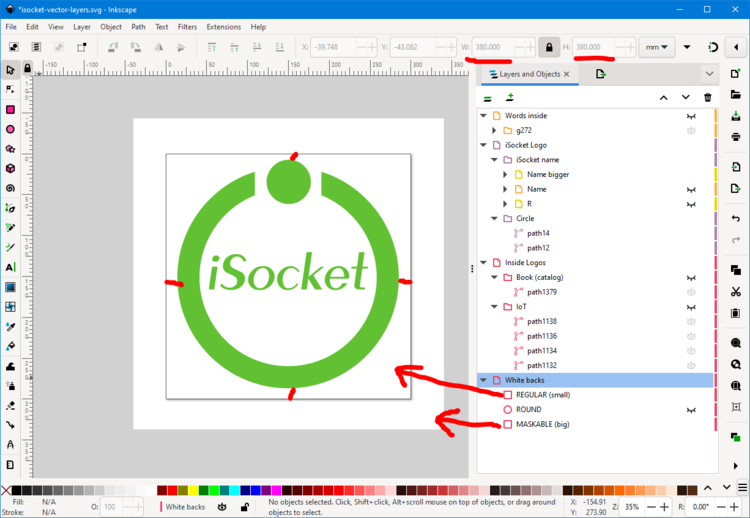Screen dimensions: 750x518
Task: Toggle visibility of R layer
Action: [x=691, y=204]
